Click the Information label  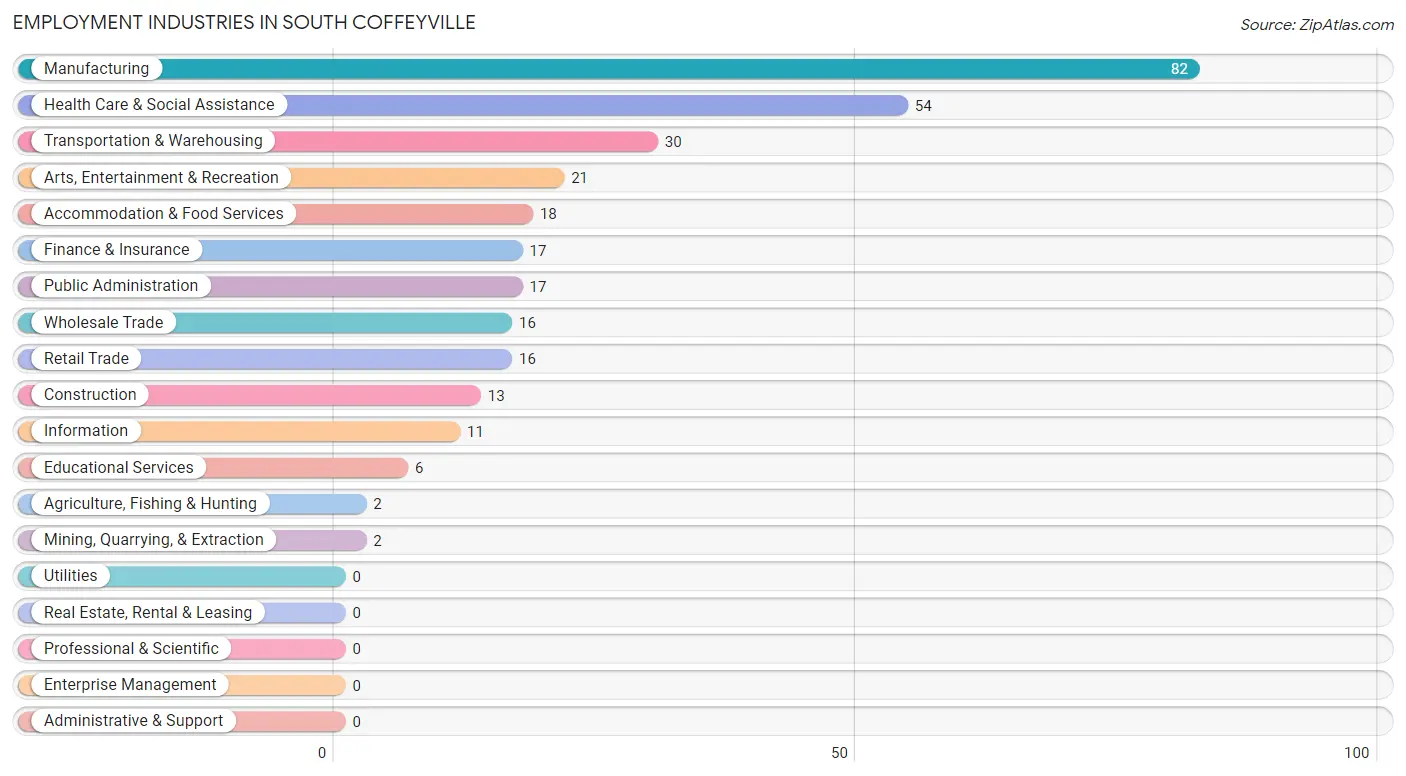click(x=86, y=431)
